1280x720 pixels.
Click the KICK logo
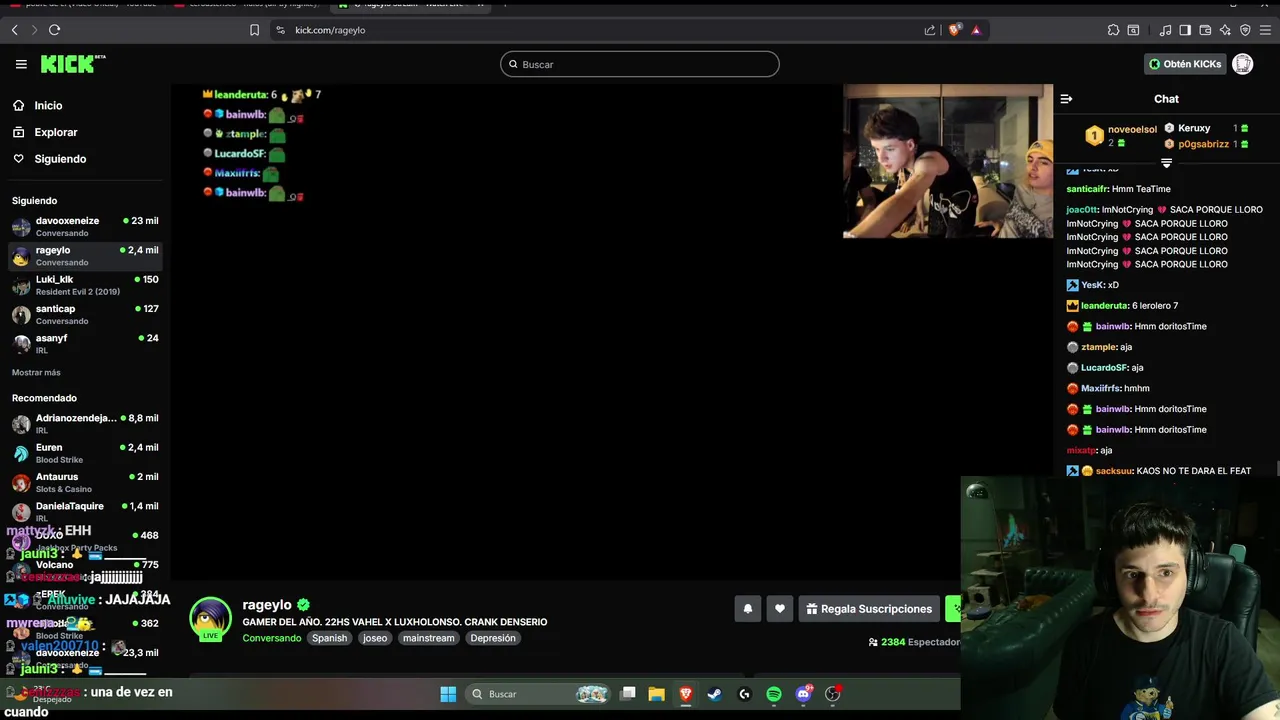[x=72, y=64]
